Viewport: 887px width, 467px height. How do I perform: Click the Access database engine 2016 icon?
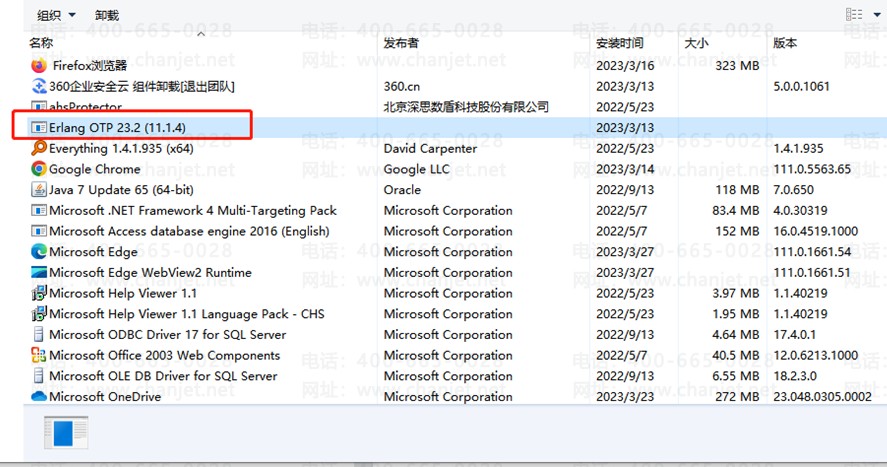(38, 231)
